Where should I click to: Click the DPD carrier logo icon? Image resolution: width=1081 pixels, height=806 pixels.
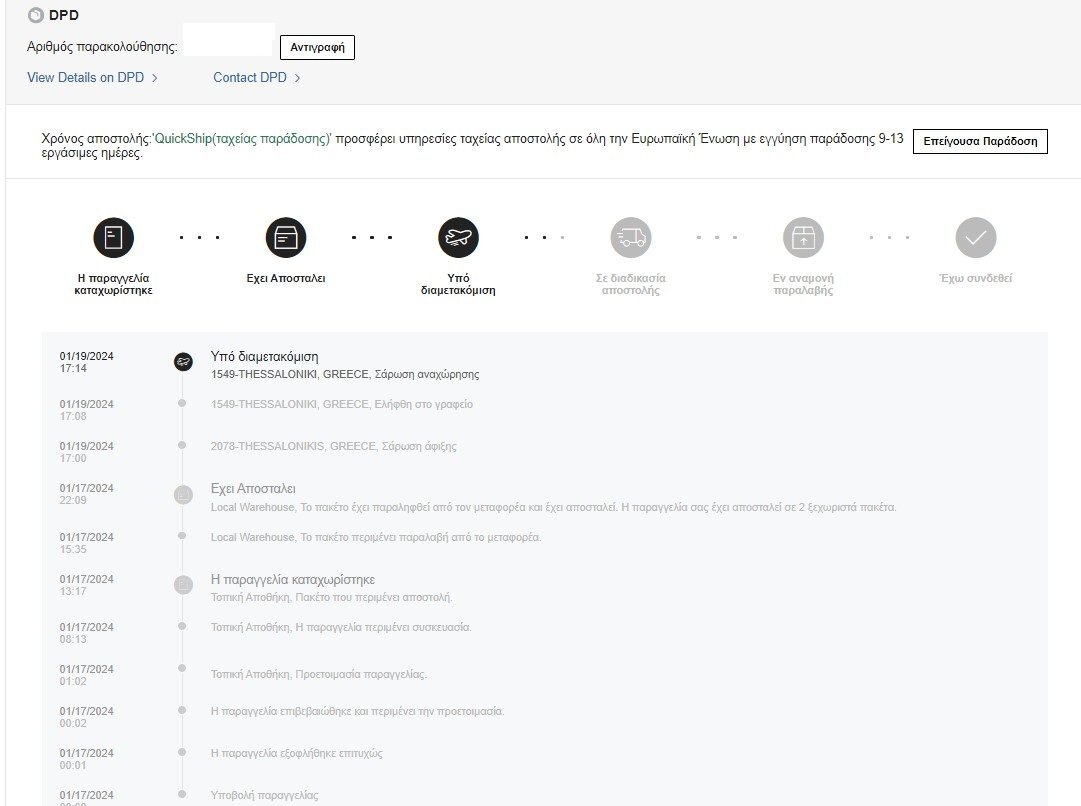tap(36, 15)
